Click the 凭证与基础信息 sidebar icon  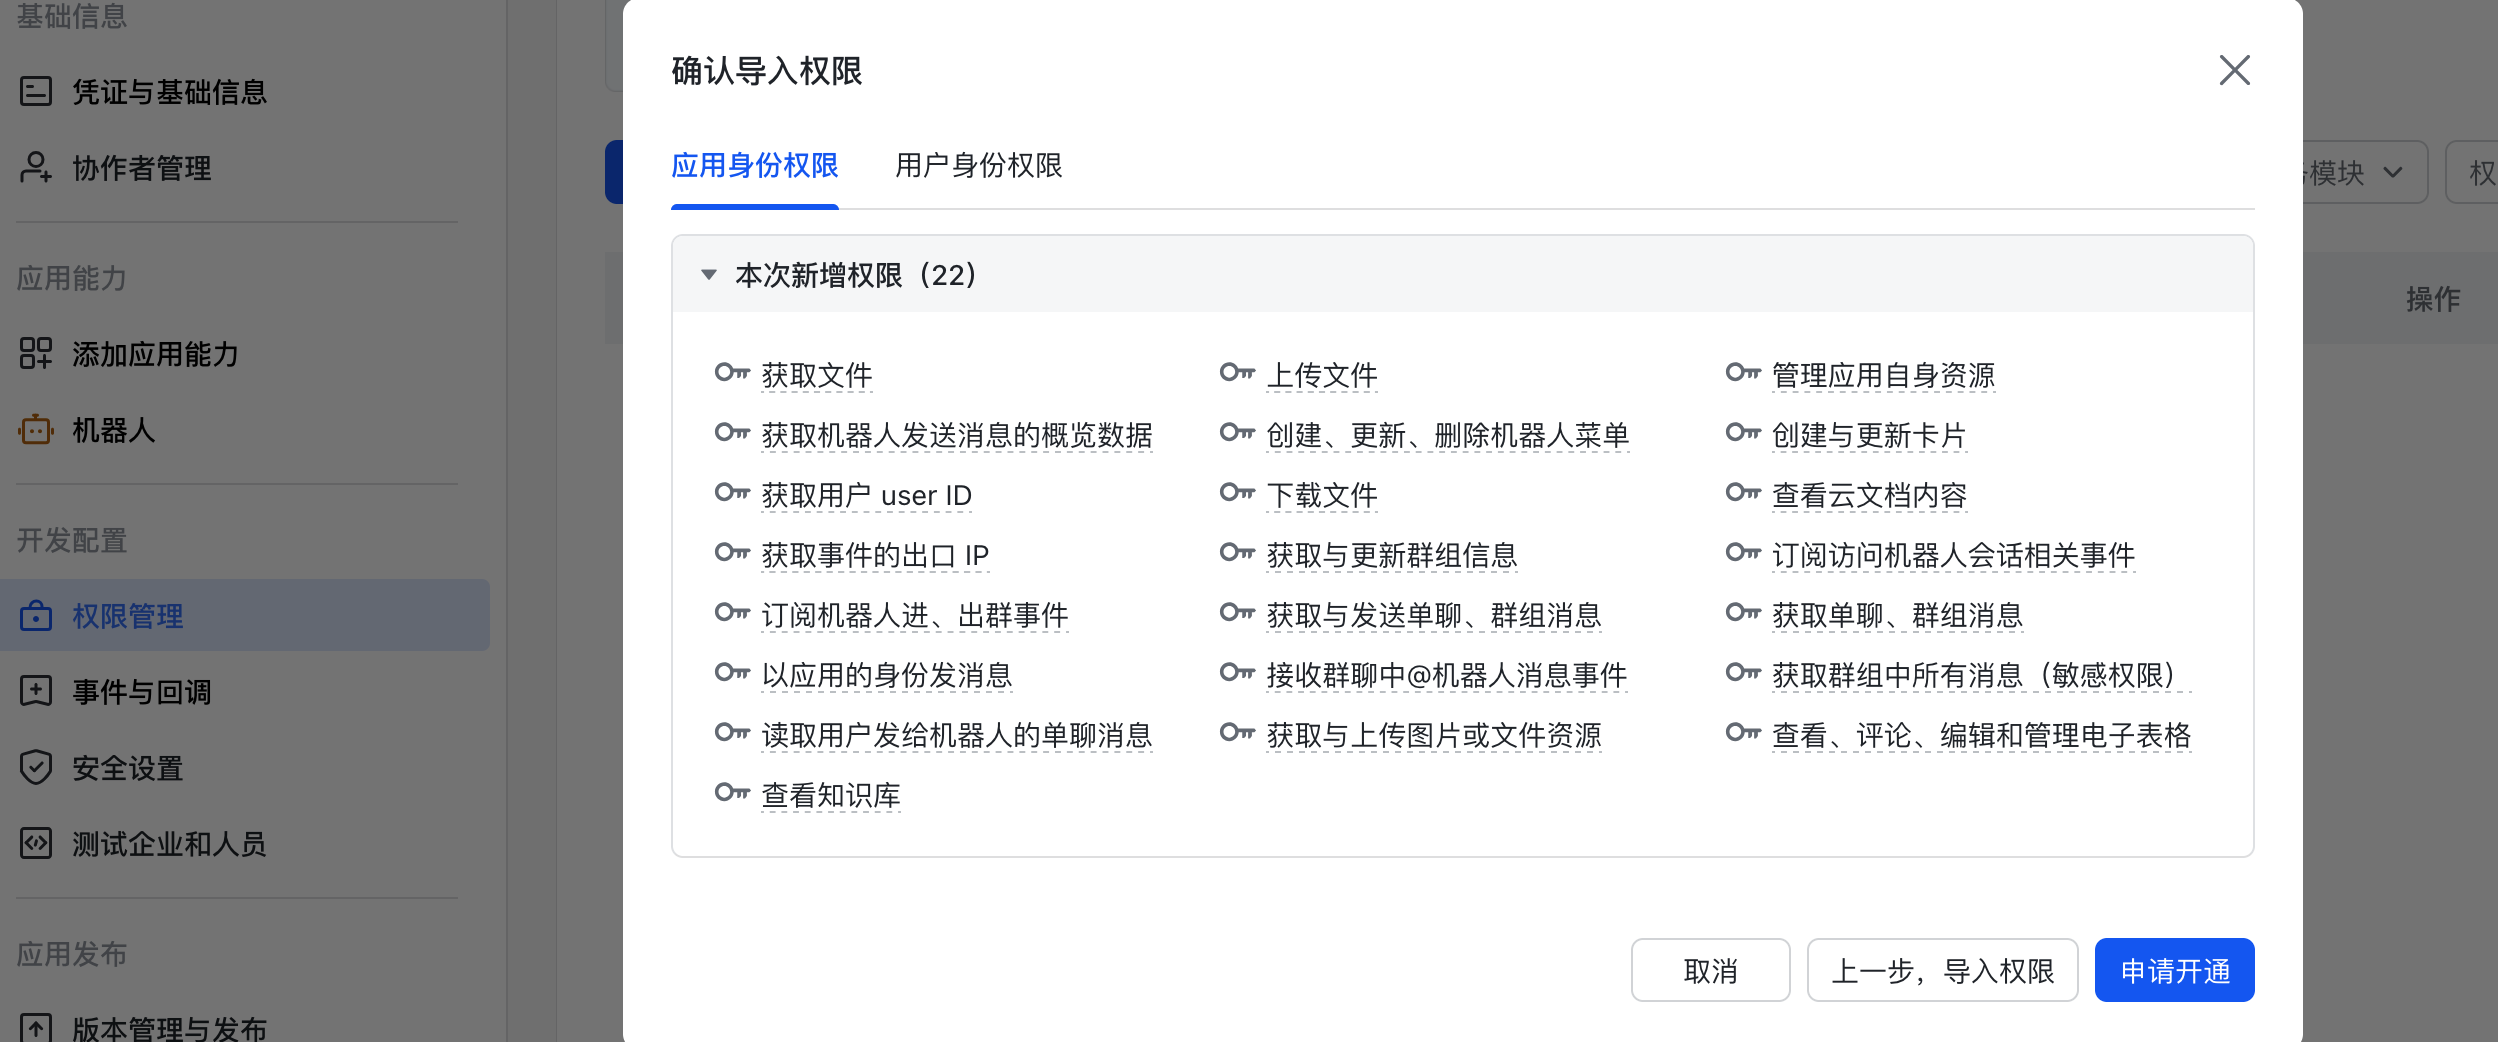click(36, 92)
